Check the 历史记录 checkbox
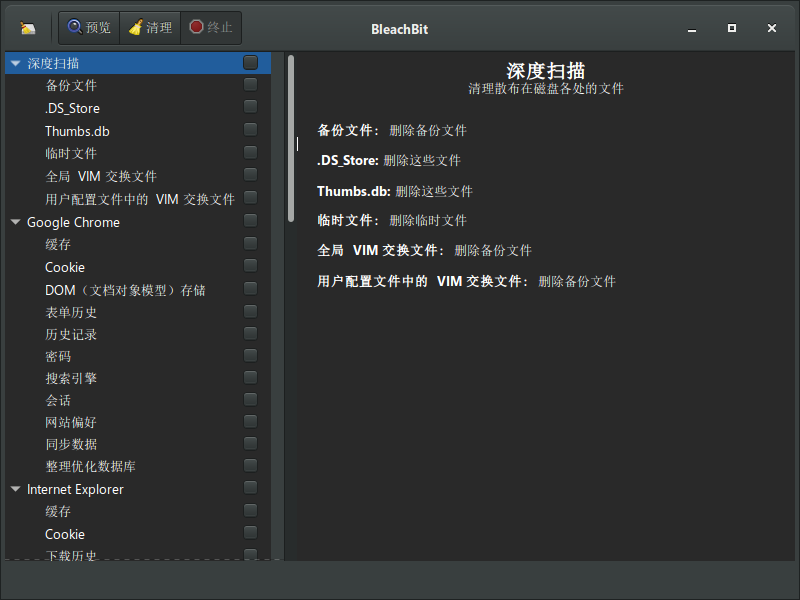800x600 pixels. [x=251, y=334]
